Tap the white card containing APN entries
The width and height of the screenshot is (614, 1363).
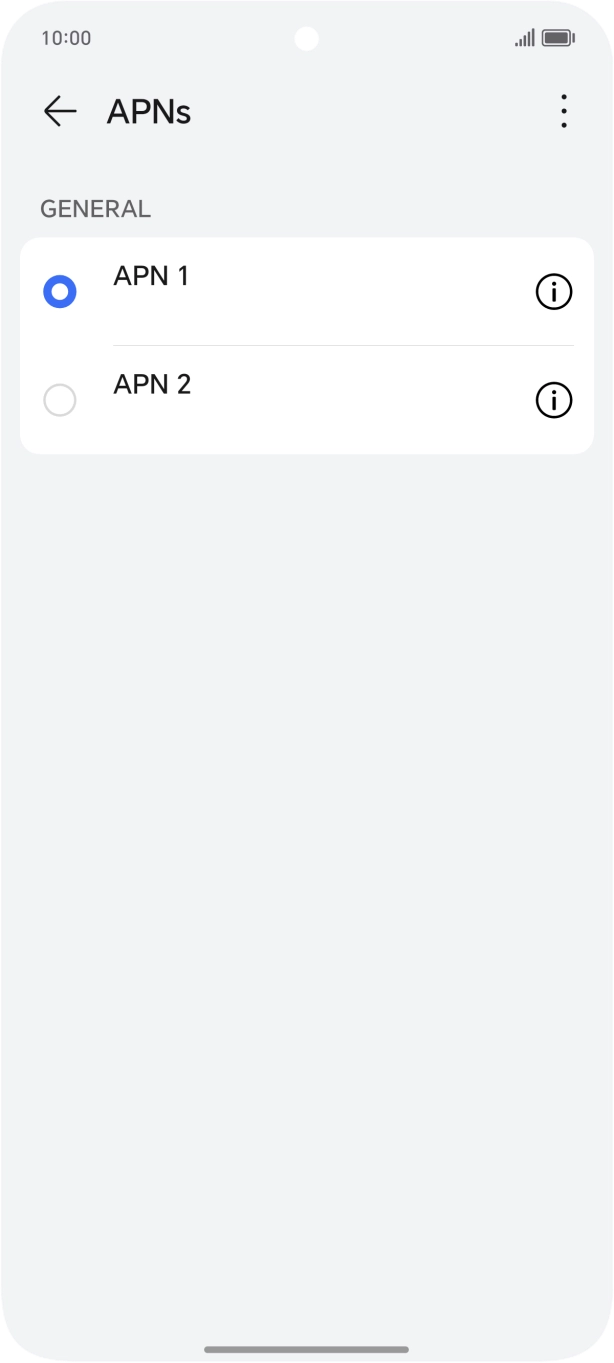(x=306, y=344)
